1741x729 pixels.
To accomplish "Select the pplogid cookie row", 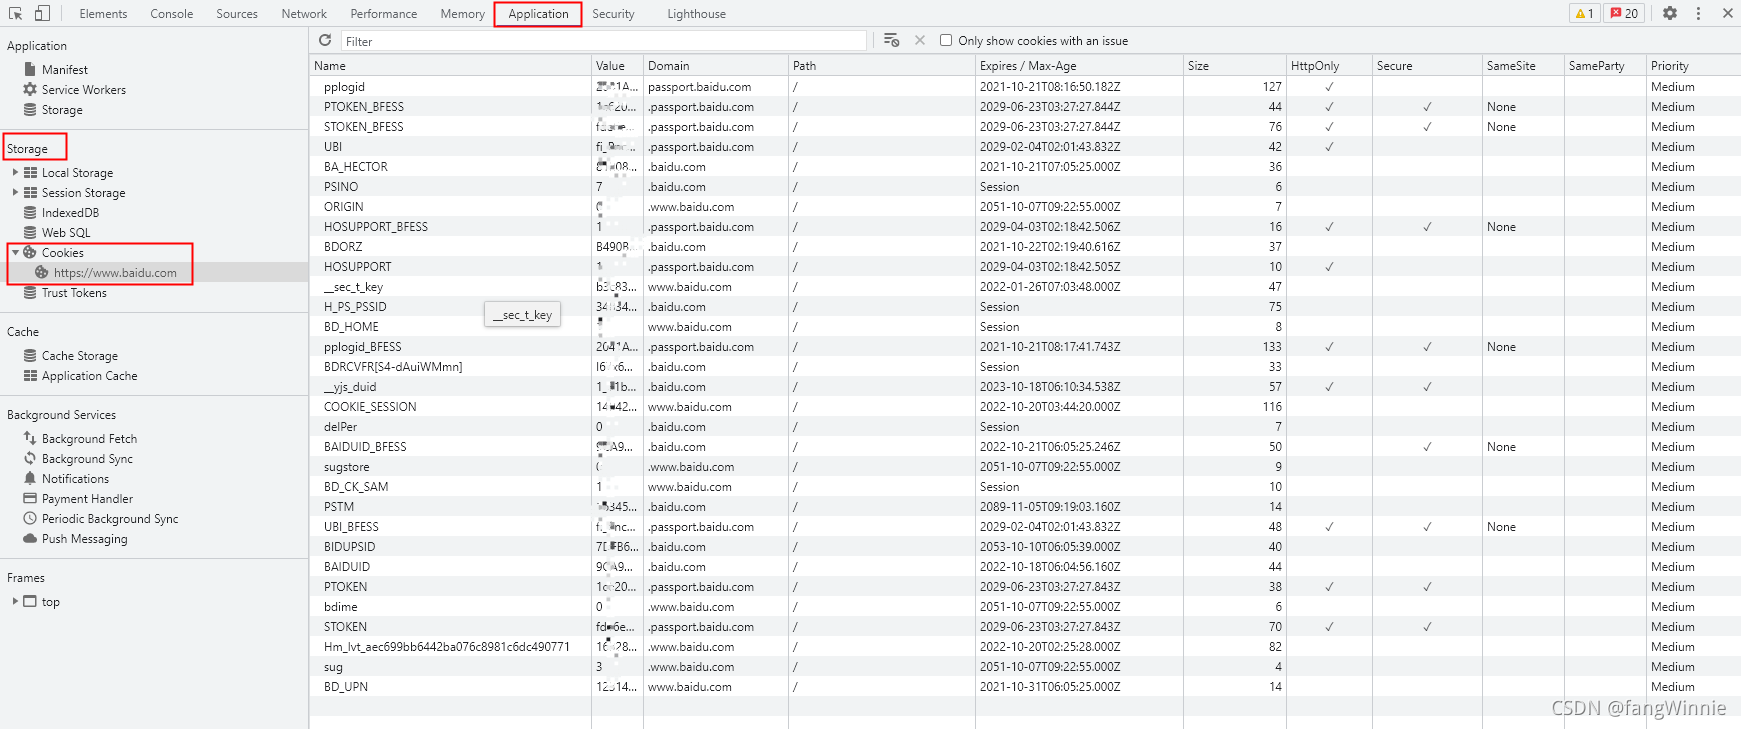I will 1025,87.
